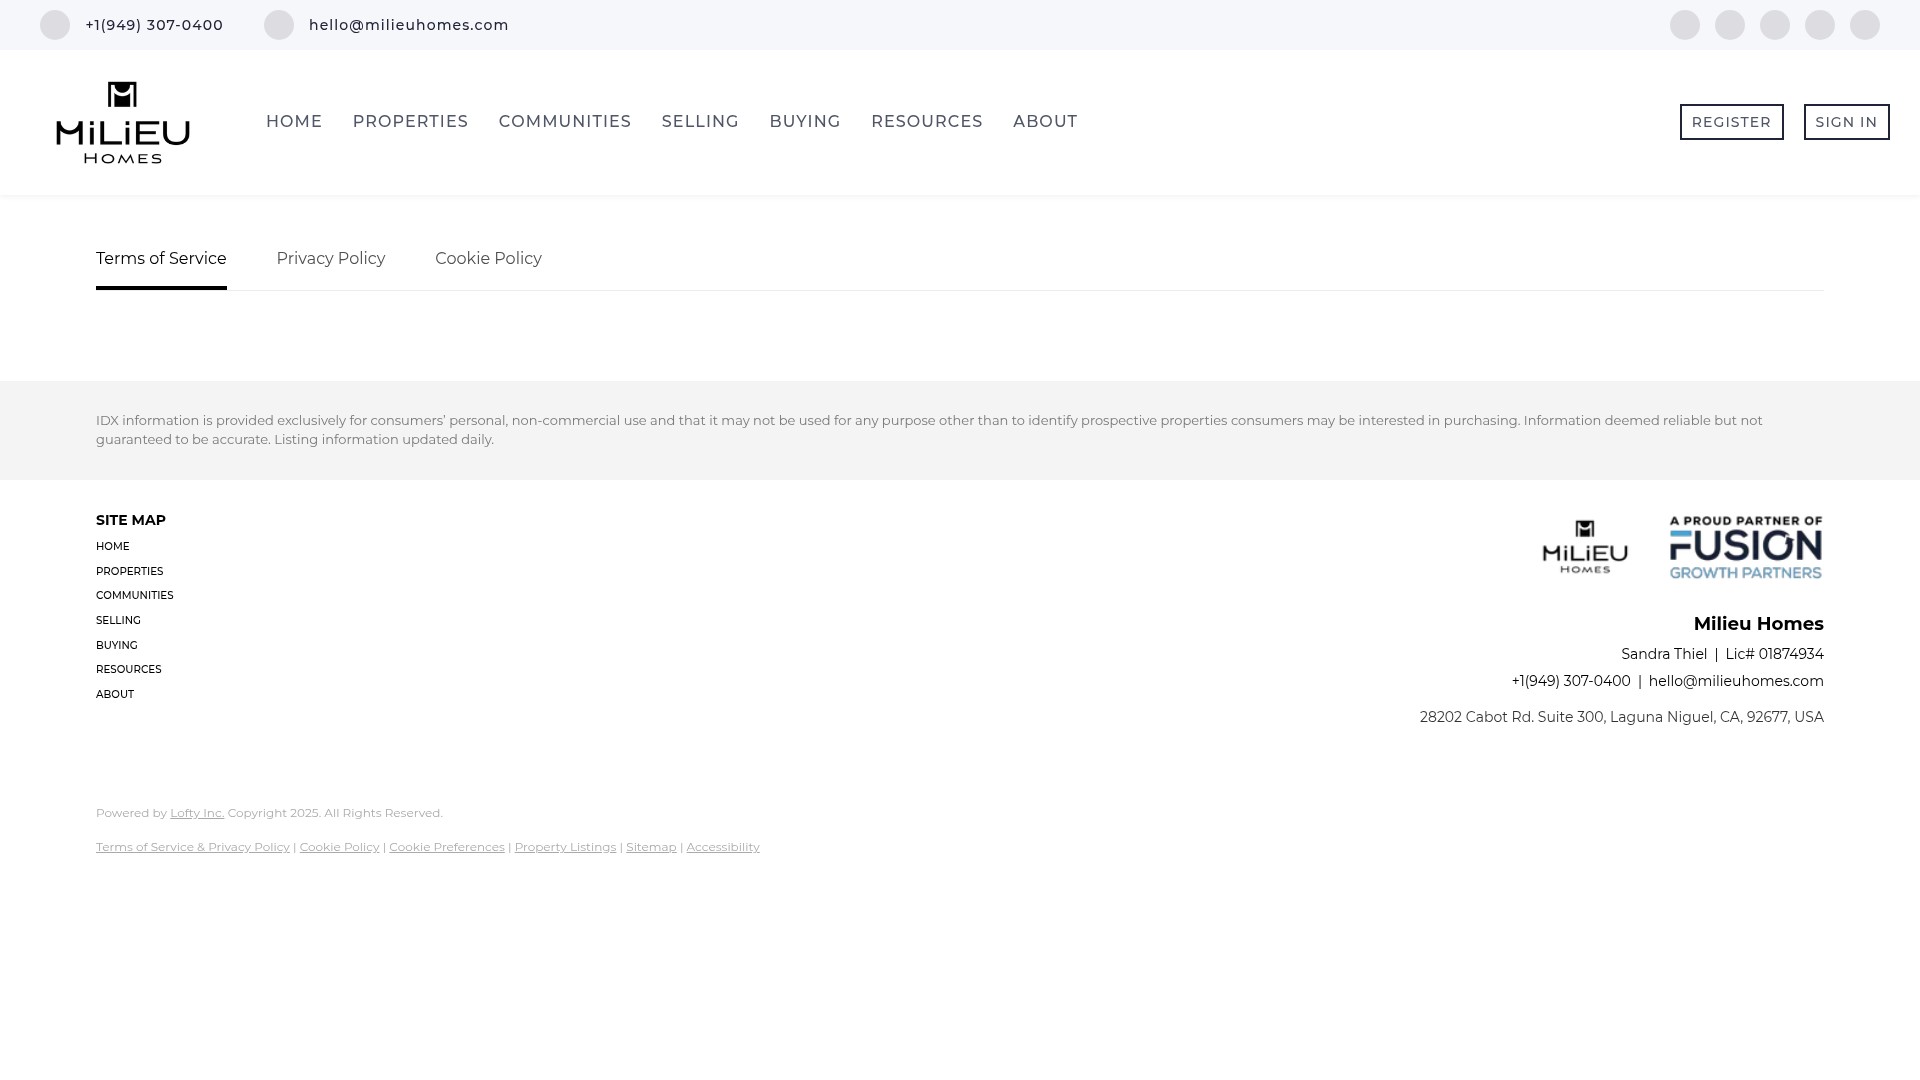Select the Terms of Service tab
This screenshot has width=1920, height=1080.
161,259
